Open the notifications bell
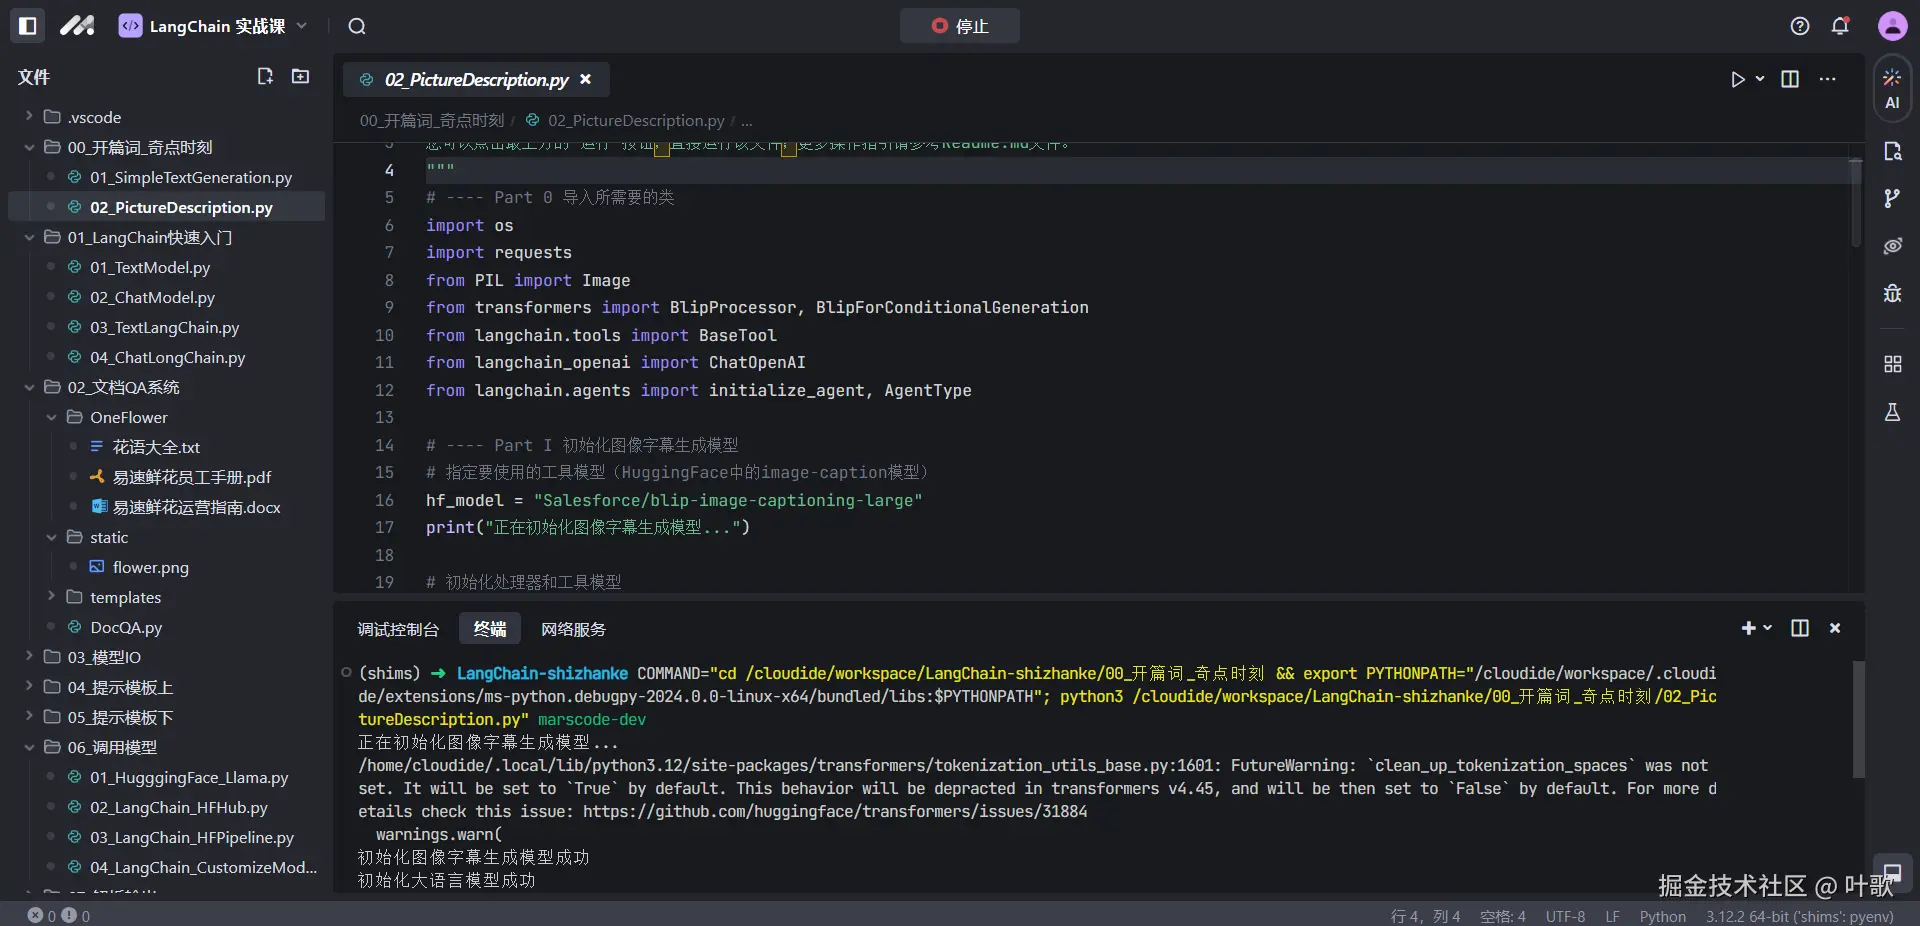Viewport: 1920px width, 926px height. pos(1840,26)
